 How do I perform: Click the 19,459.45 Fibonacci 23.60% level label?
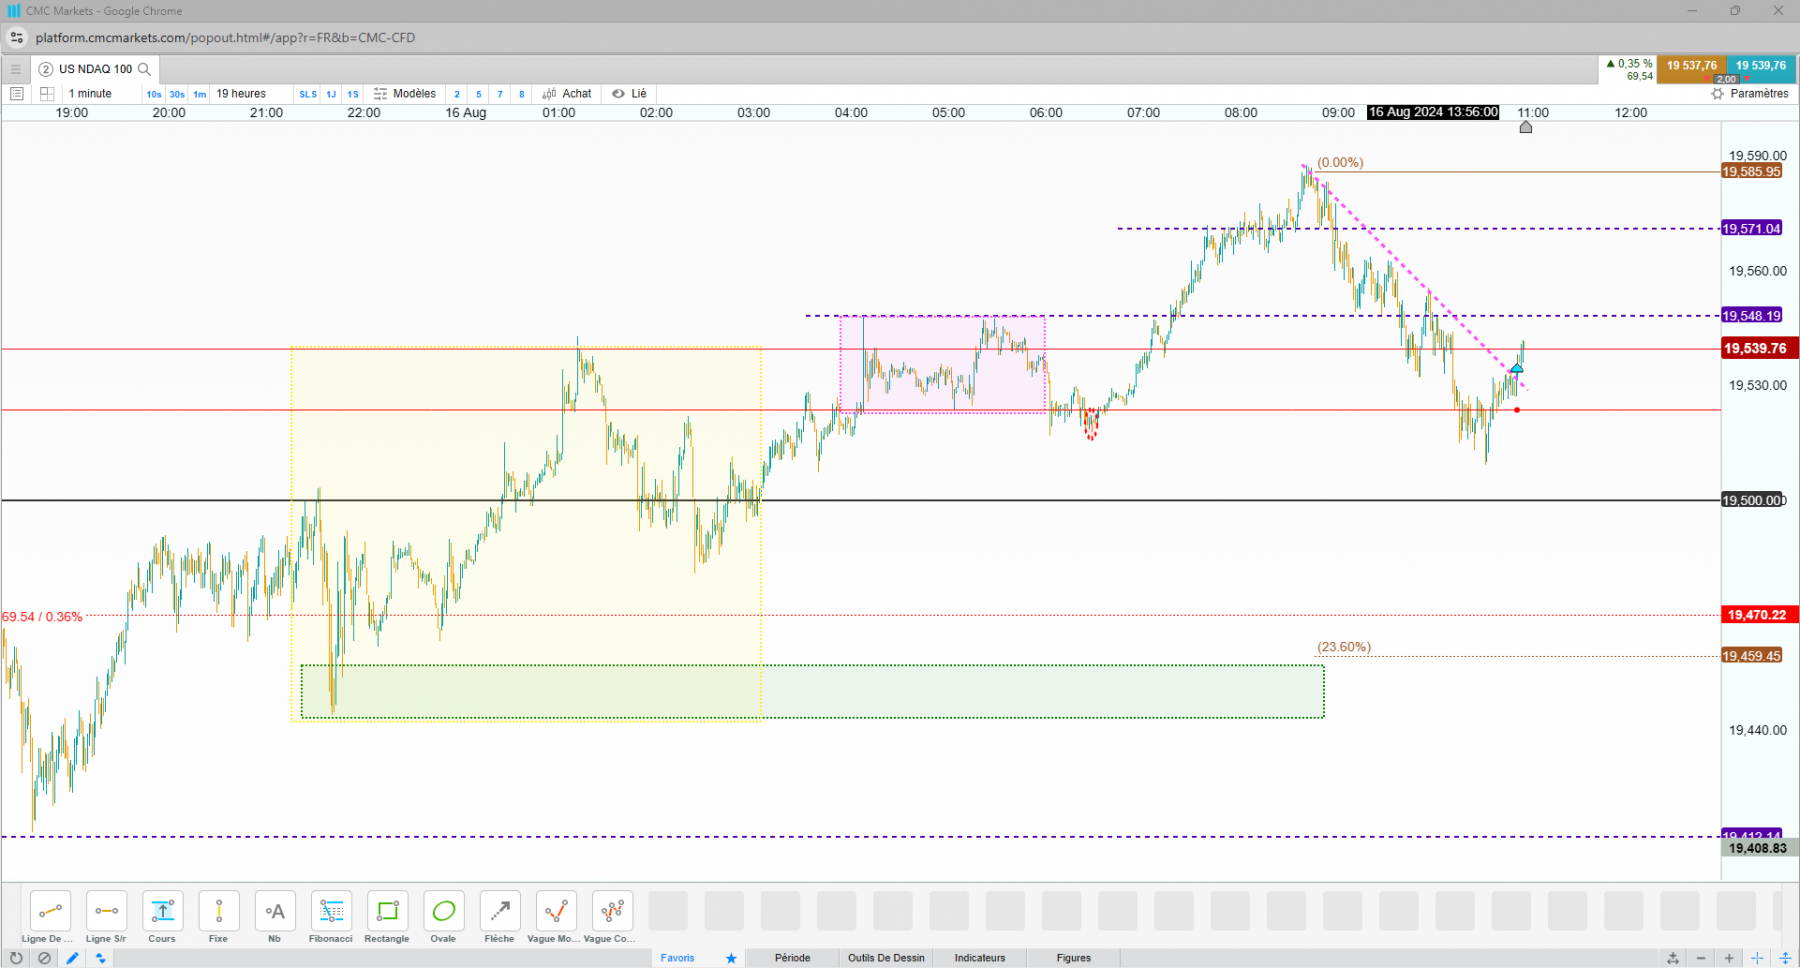[1751, 656]
